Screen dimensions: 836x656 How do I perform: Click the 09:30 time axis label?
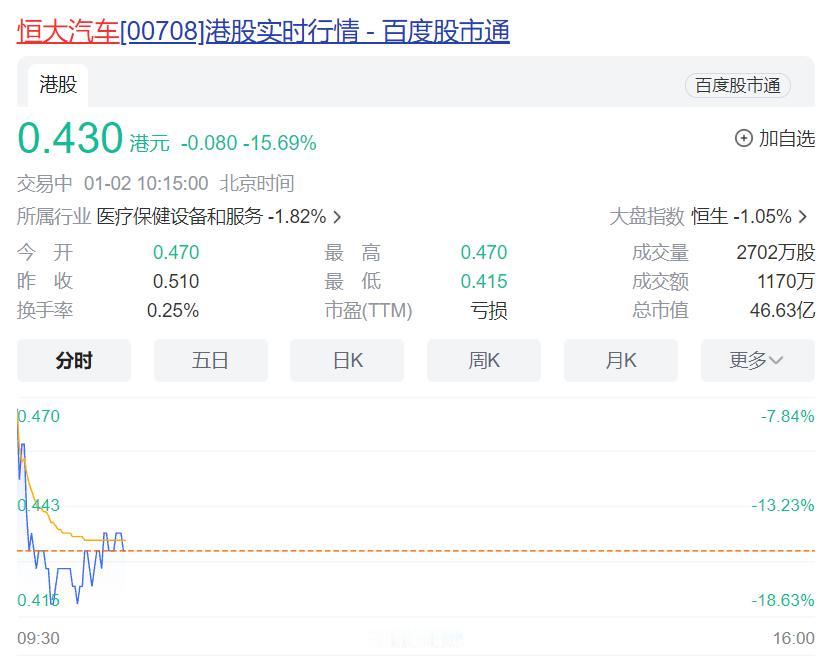click(x=38, y=638)
